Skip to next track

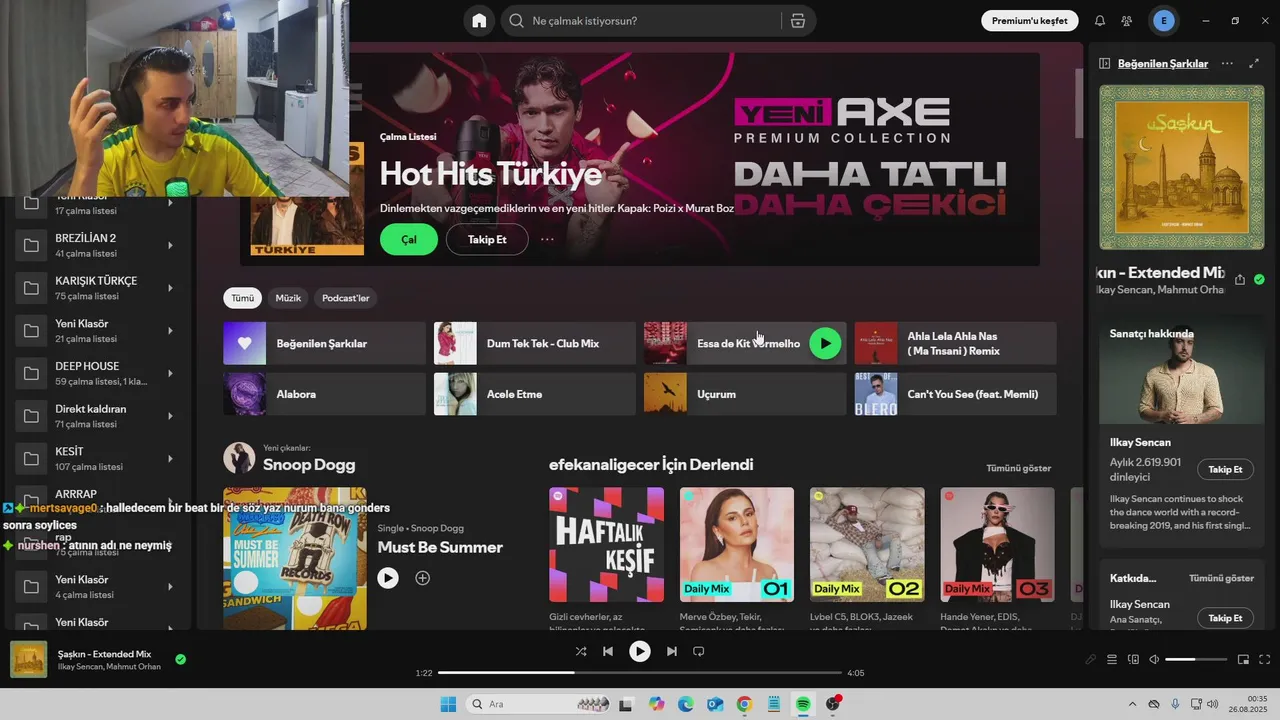coord(672,651)
